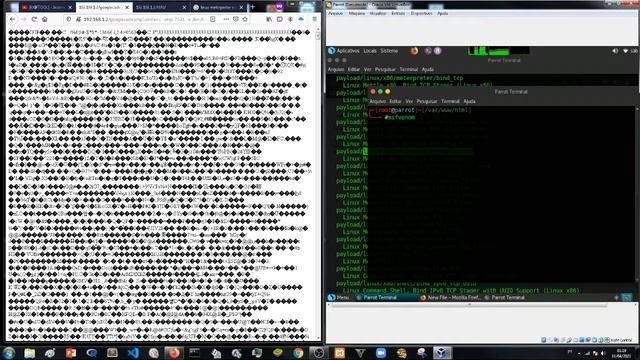
Task: Open Terminal menu in front Parrot Terminal
Action: (x=450, y=101)
